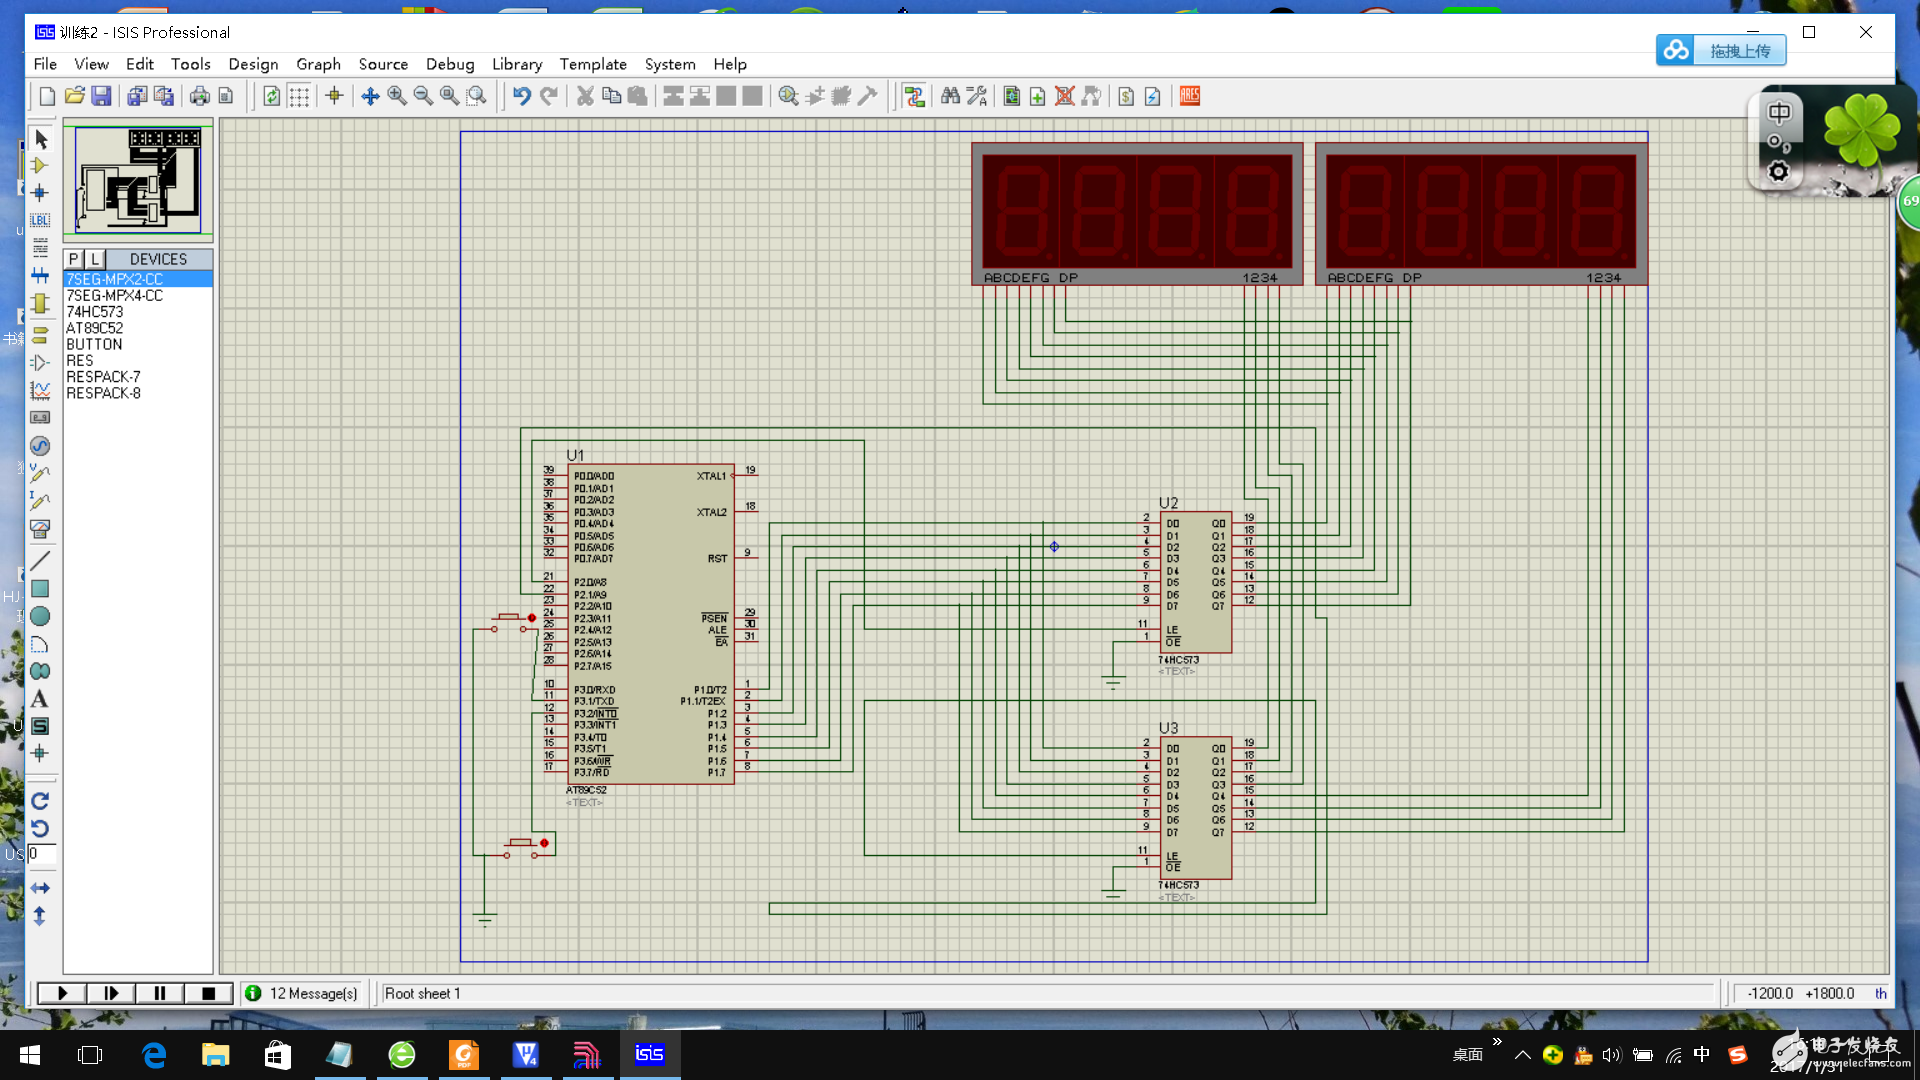Click the Undo toolbar icon
Screen dimensions: 1920x1080
click(x=521, y=96)
